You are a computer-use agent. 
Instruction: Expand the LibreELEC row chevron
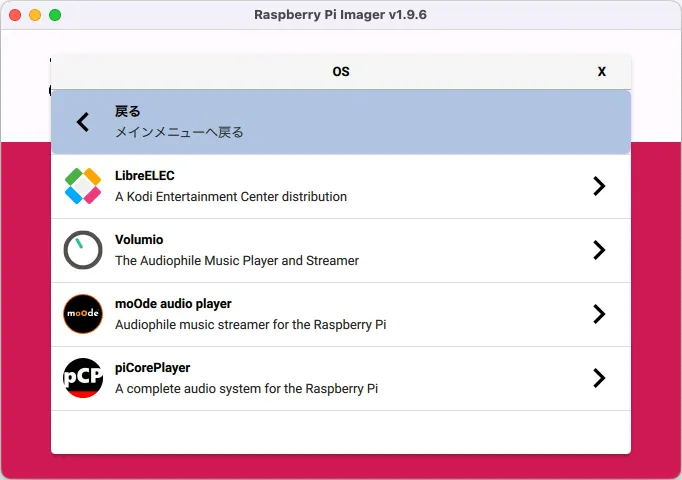tap(599, 186)
